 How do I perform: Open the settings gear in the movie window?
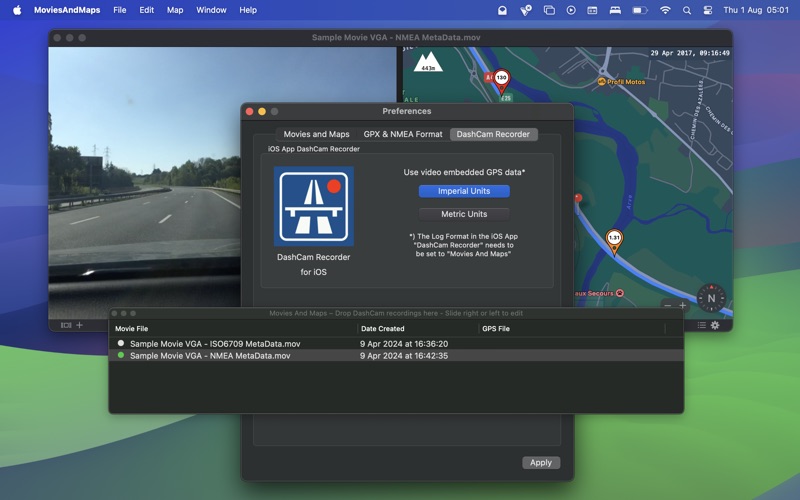715,325
